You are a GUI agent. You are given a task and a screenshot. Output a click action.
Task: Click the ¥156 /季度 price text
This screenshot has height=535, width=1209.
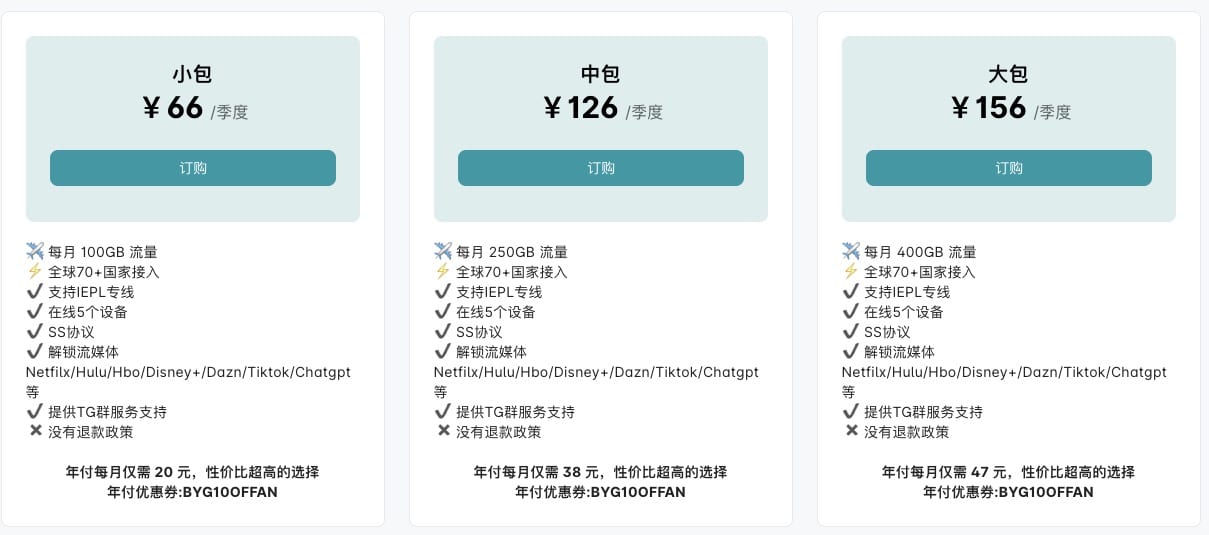pyautogui.click(x=1011, y=108)
